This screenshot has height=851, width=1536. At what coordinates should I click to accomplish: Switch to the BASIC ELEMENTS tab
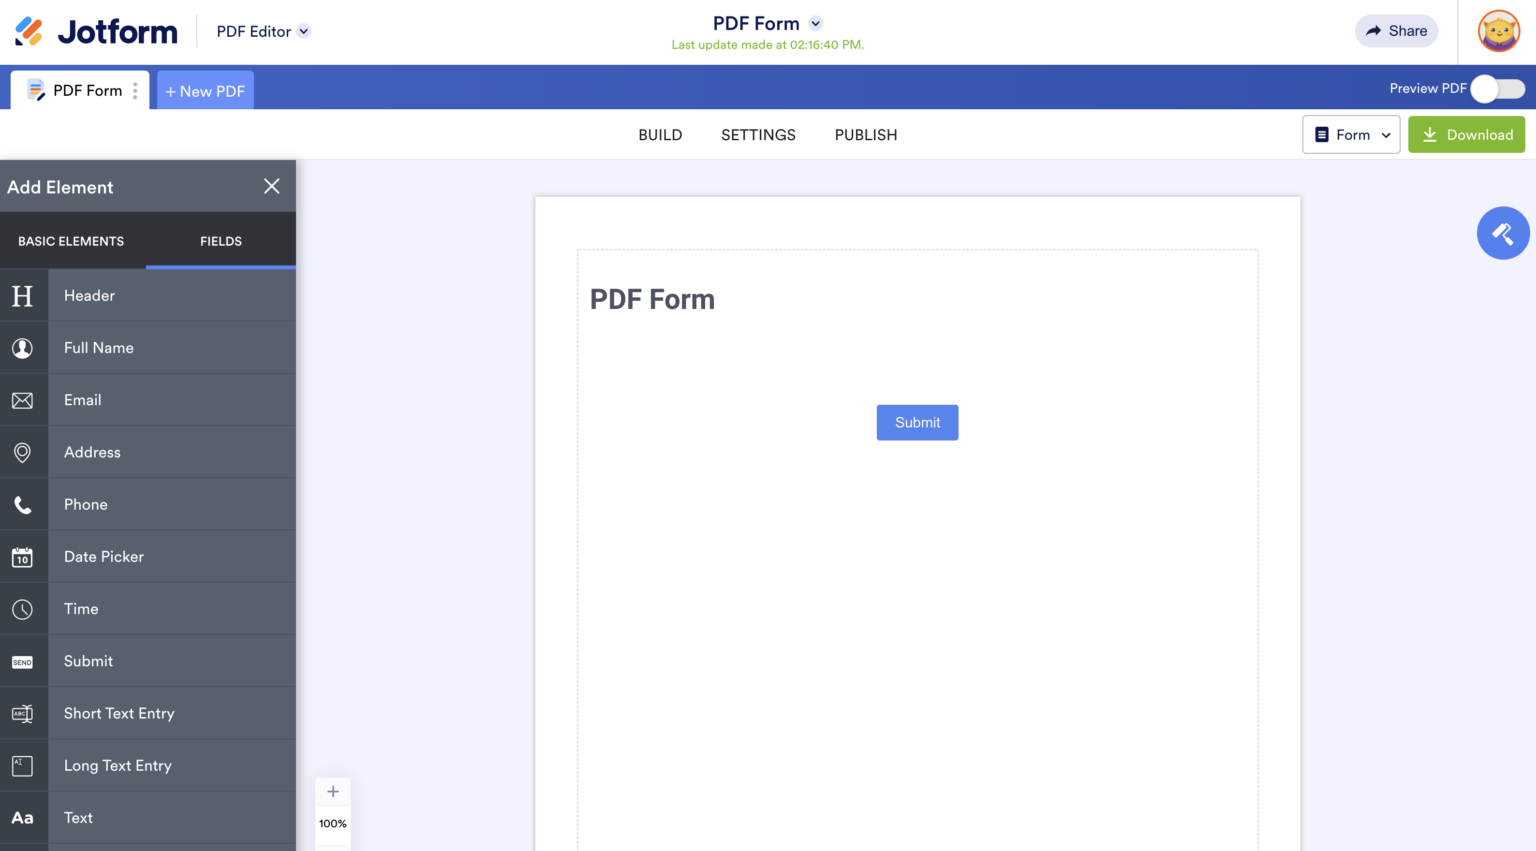click(x=70, y=240)
